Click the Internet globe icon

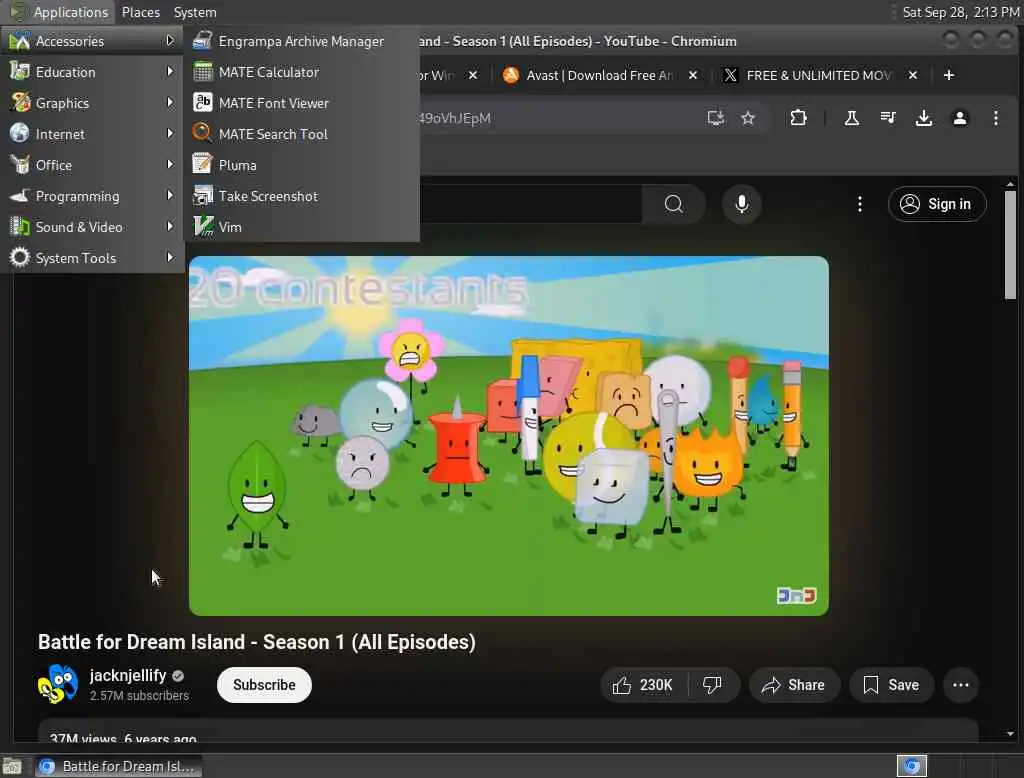coord(20,133)
